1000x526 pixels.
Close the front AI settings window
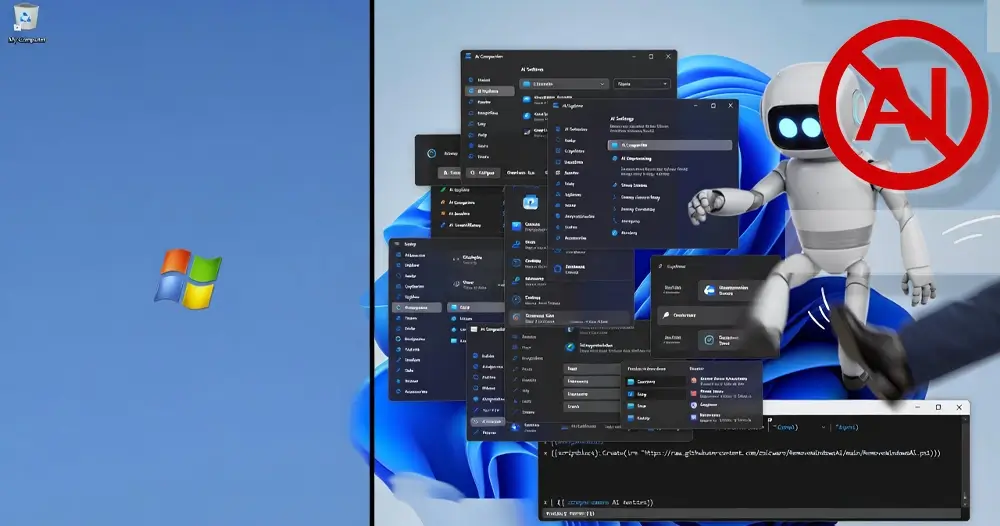(730, 106)
